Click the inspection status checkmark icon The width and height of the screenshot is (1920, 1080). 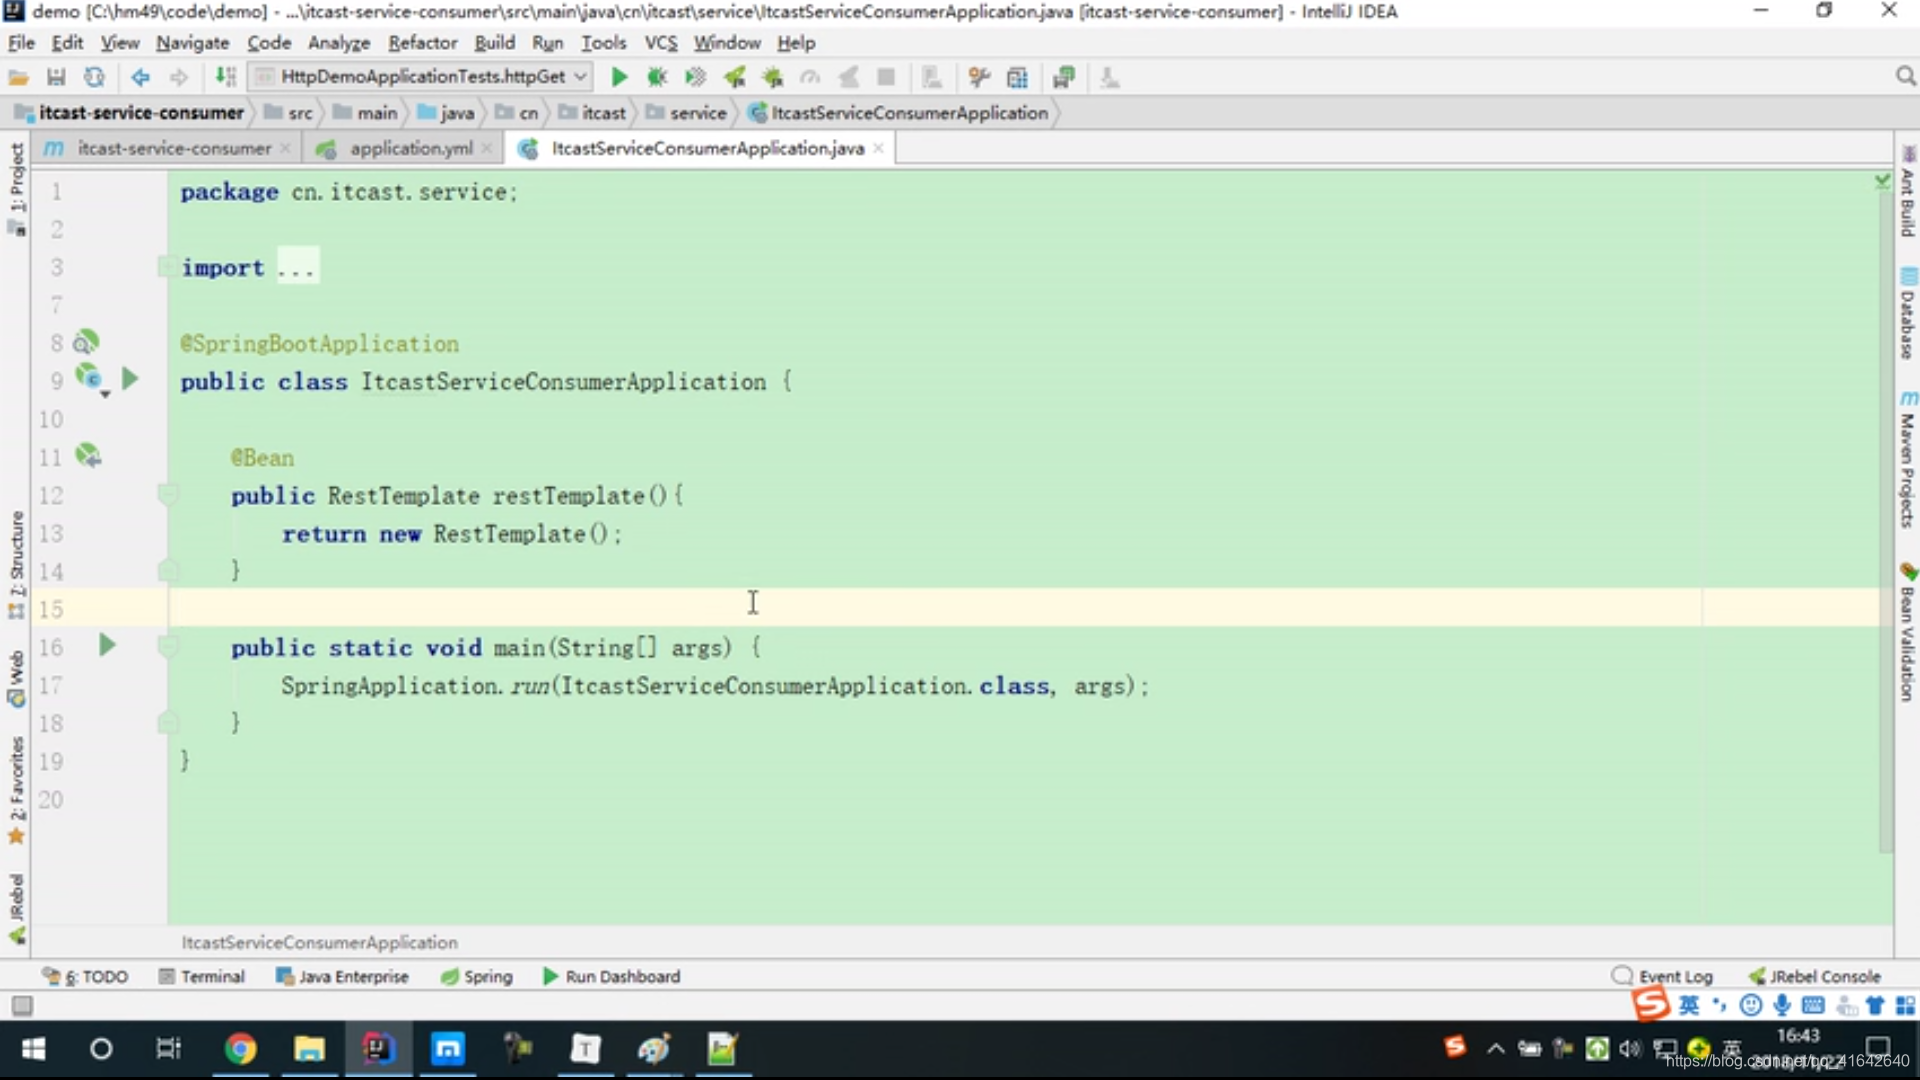pyautogui.click(x=1882, y=181)
